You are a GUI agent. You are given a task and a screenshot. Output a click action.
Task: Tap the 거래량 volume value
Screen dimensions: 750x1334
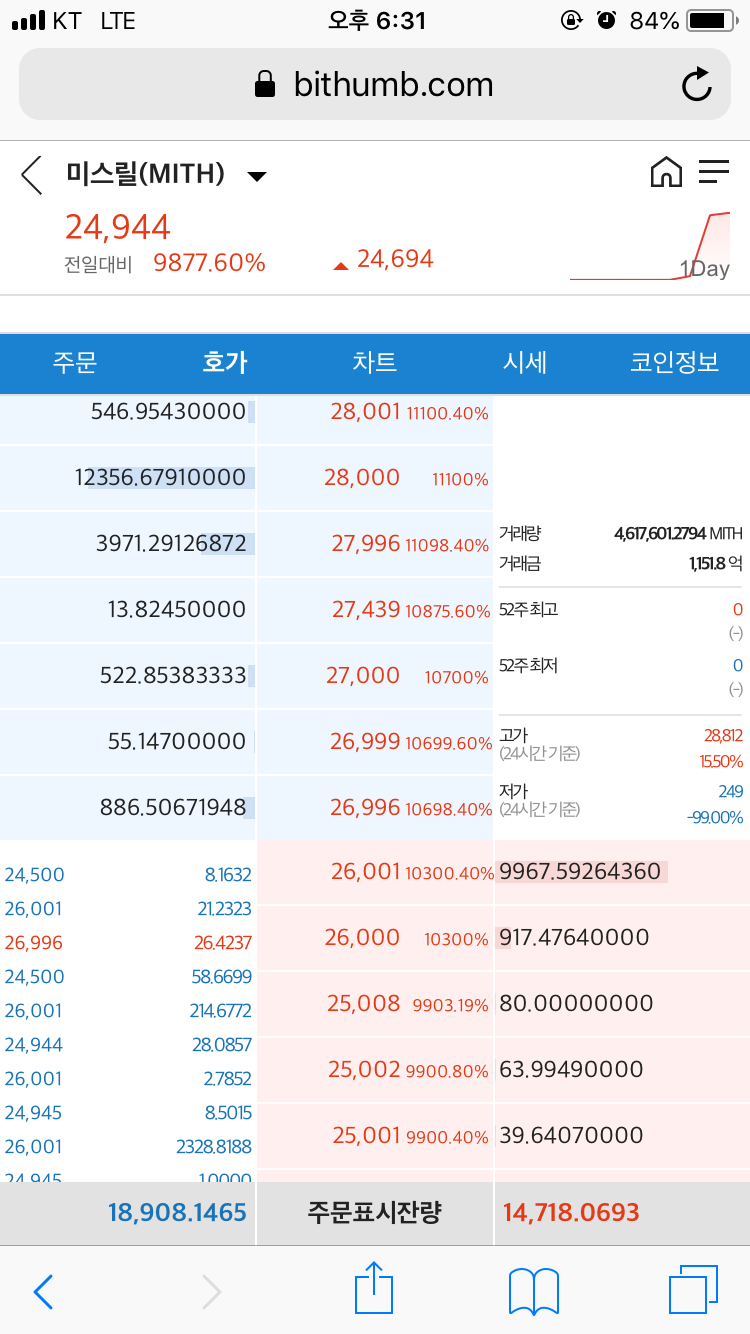(678, 535)
